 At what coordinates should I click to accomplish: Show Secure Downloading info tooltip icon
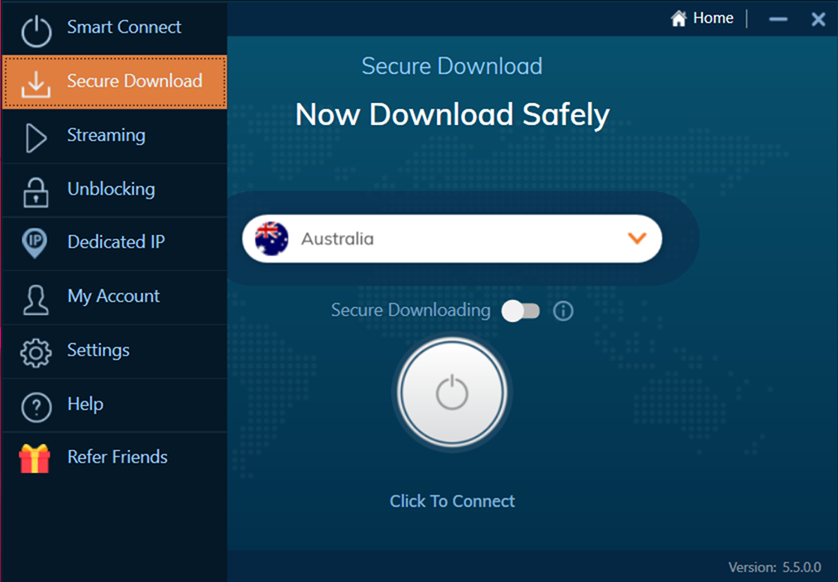point(563,311)
